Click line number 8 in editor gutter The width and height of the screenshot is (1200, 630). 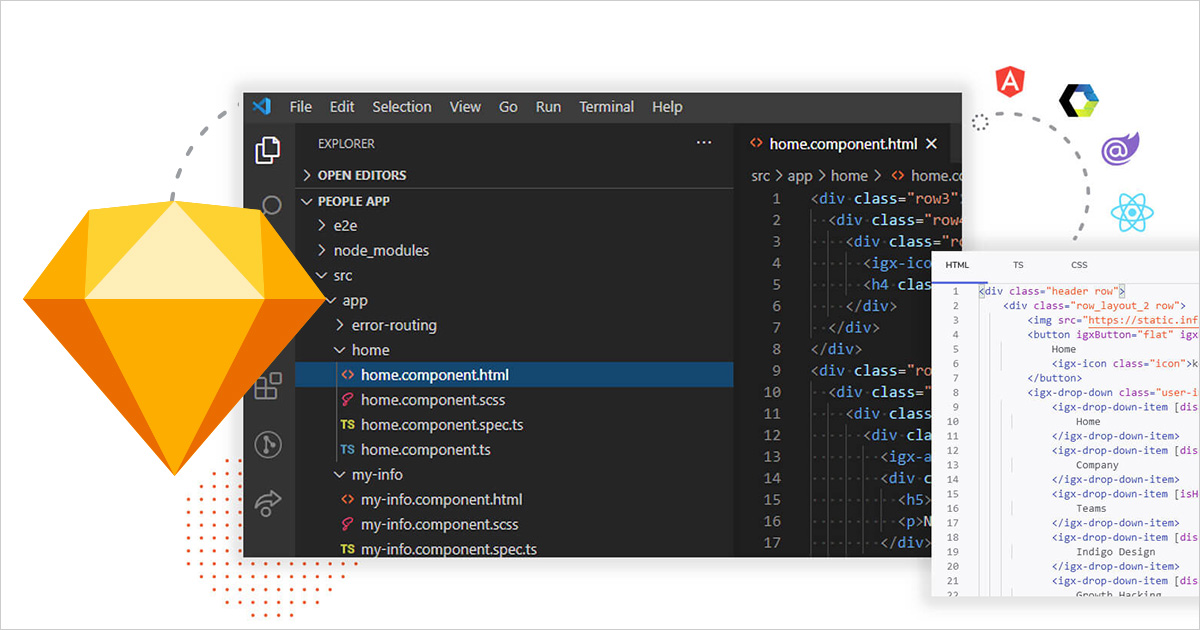pos(776,349)
